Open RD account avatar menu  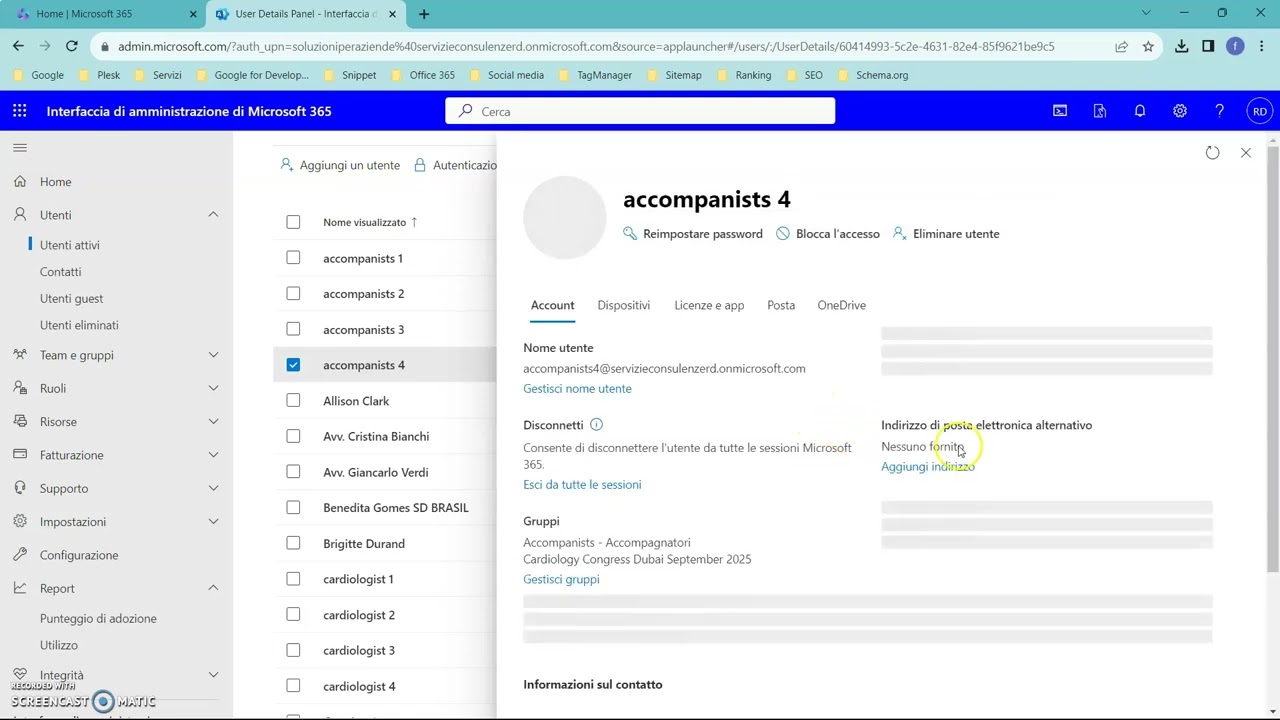pyautogui.click(x=1260, y=111)
